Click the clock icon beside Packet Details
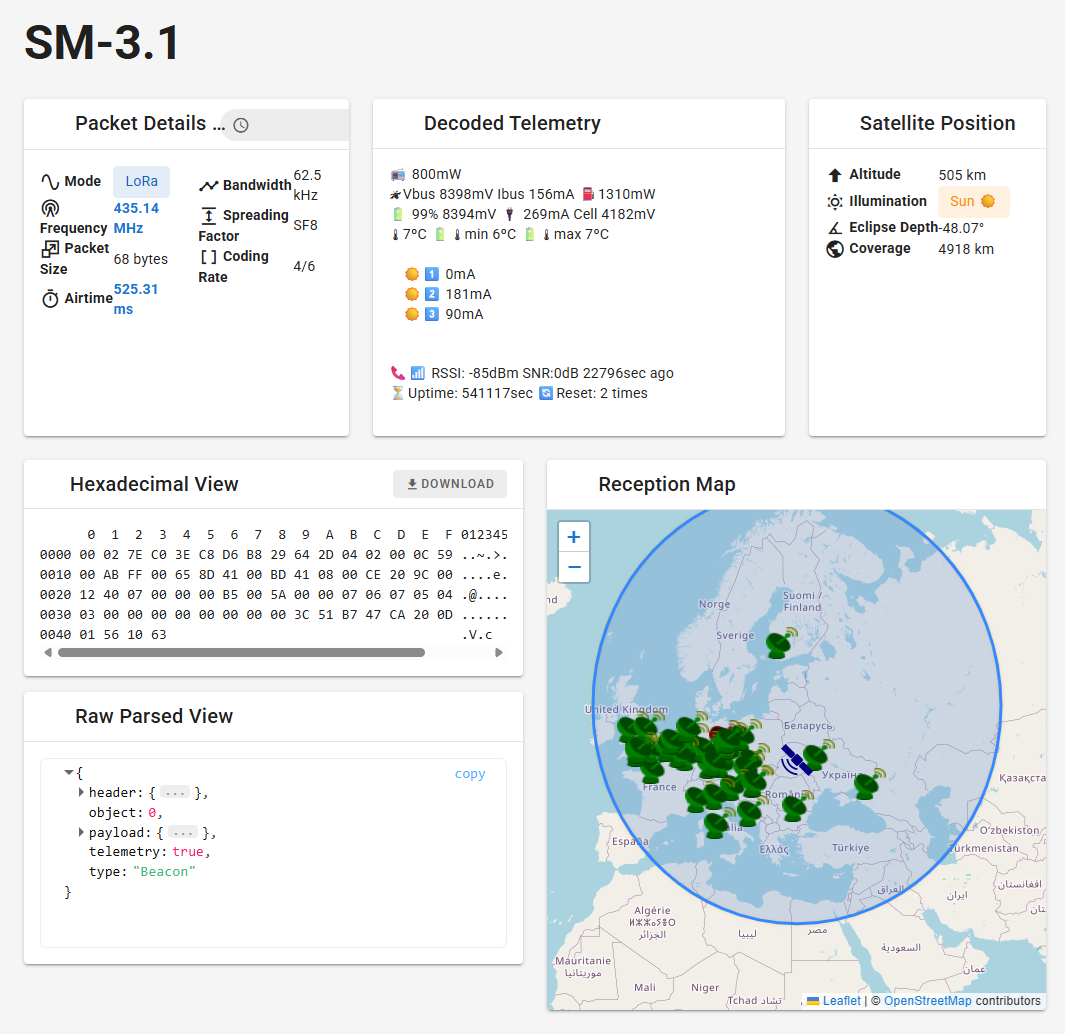The image size is (1065, 1034). (x=240, y=125)
